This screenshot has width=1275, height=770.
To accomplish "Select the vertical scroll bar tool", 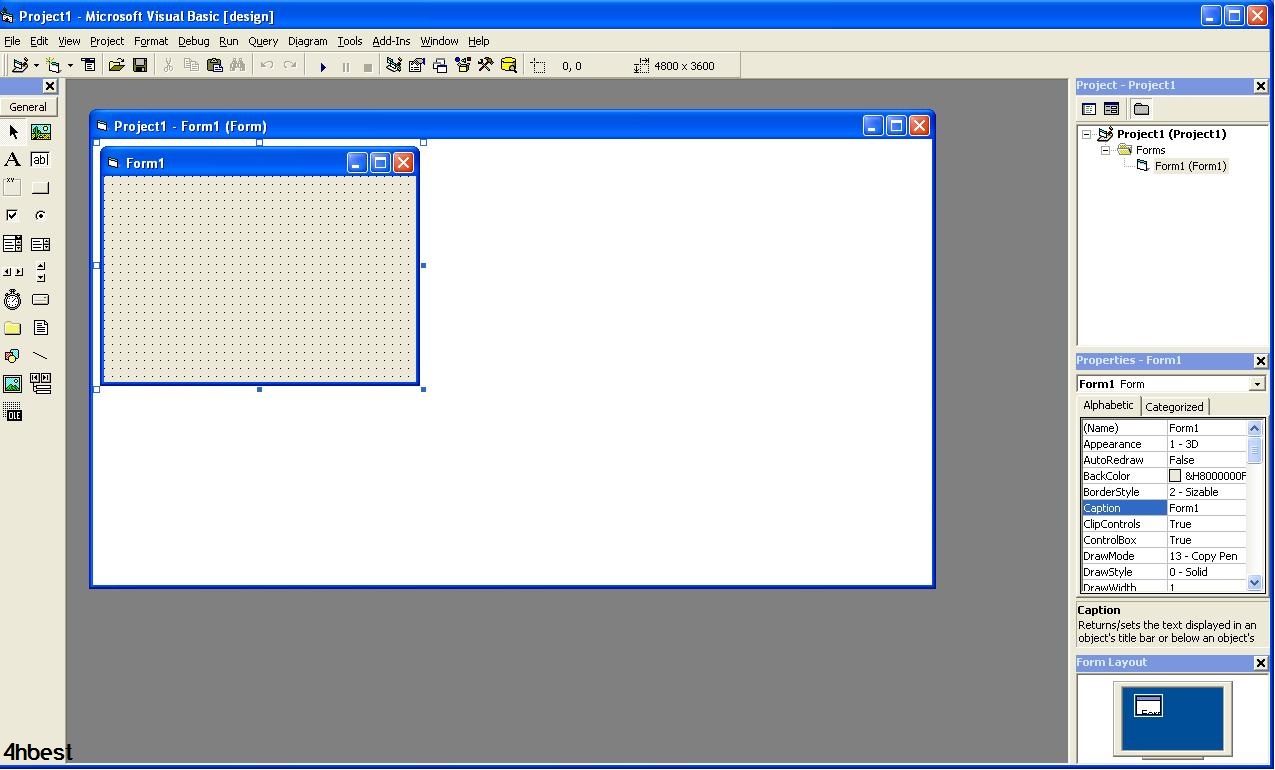I will pyautogui.click(x=41, y=272).
